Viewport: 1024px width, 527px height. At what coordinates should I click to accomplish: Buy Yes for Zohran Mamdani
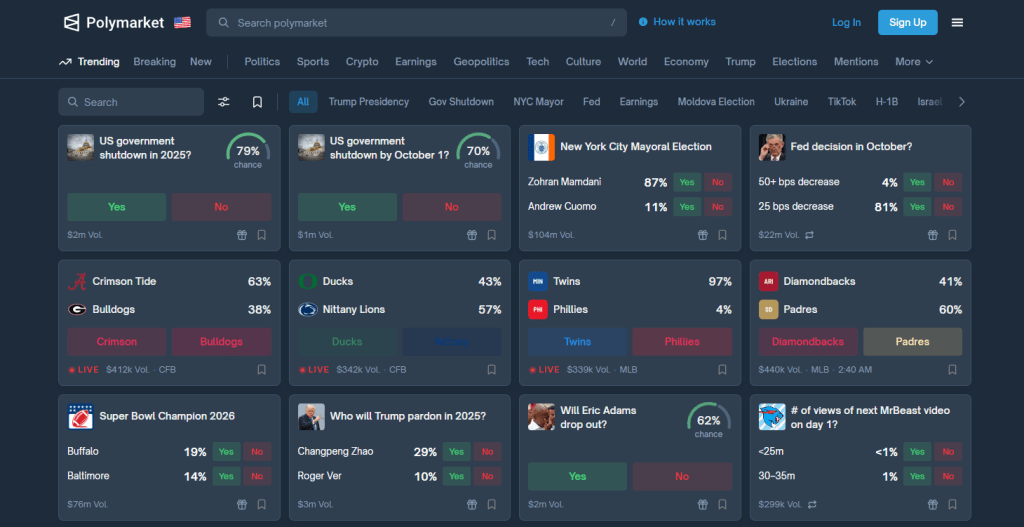(687, 182)
